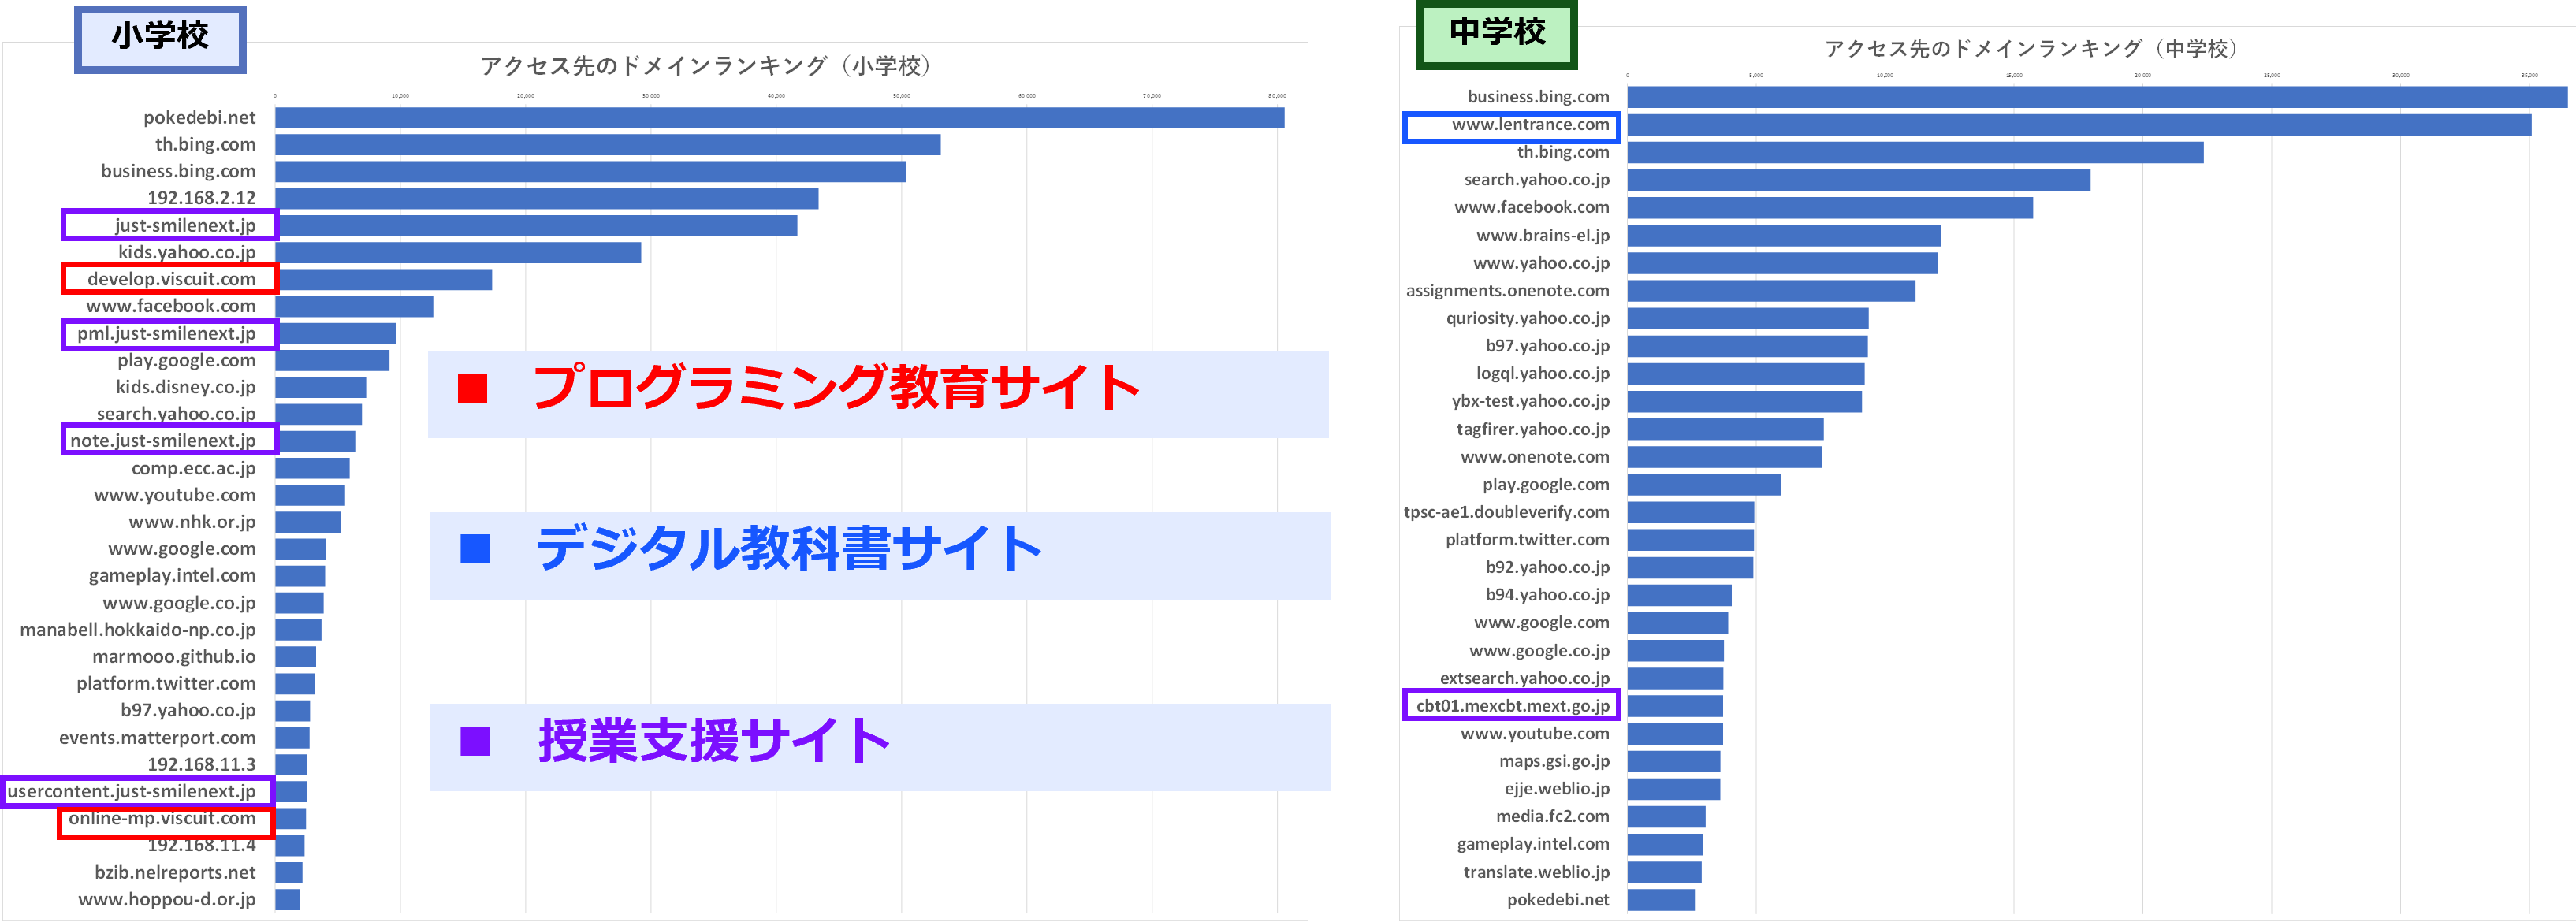Viewport: 2576px width, 922px height.
Task: Select the online-mp.viscuit.com label
Action: 162,819
